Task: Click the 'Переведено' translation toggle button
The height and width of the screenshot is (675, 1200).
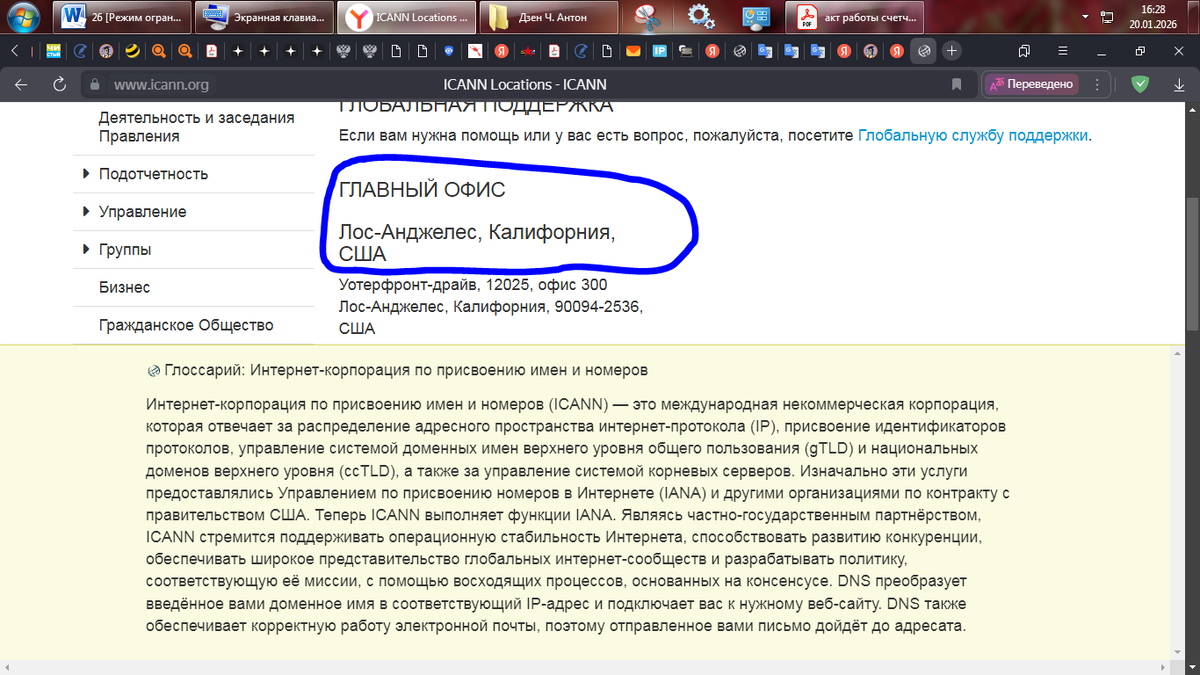Action: 1031,84
